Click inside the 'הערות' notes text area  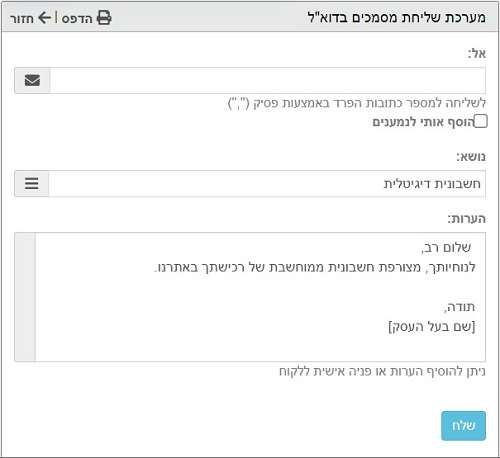click(260, 297)
